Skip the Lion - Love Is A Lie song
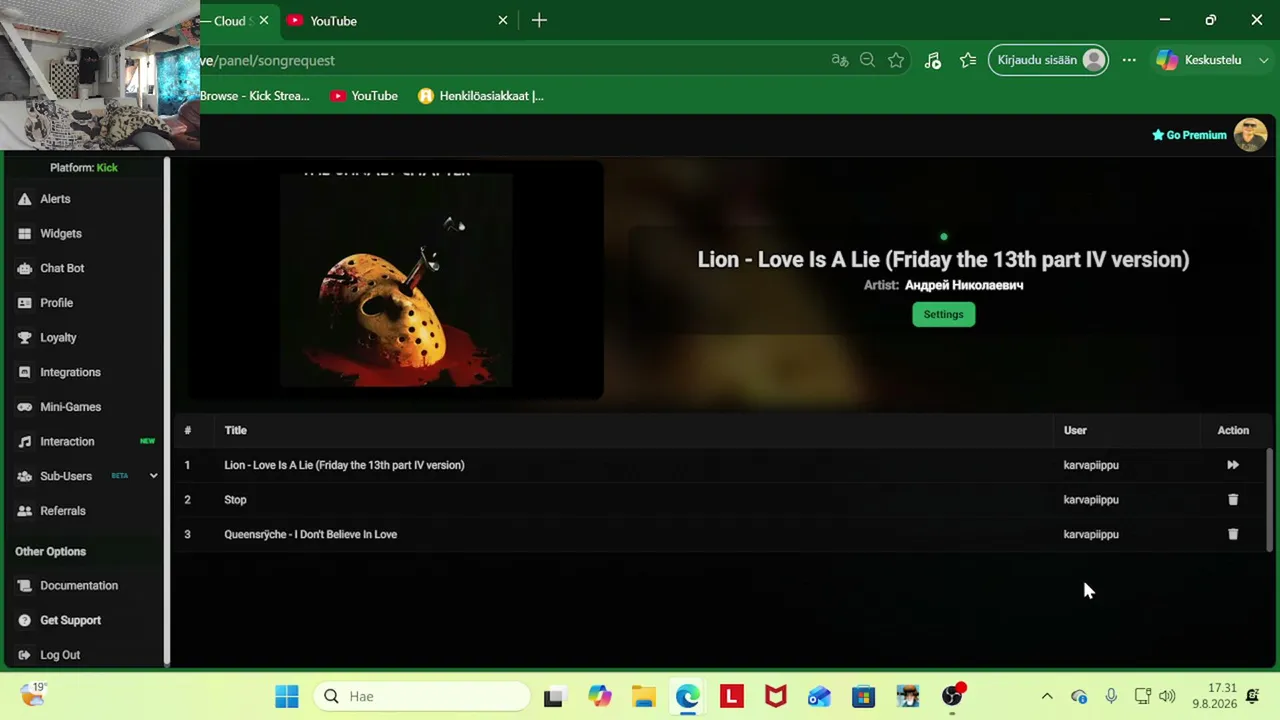The height and width of the screenshot is (720, 1280). click(1233, 465)
